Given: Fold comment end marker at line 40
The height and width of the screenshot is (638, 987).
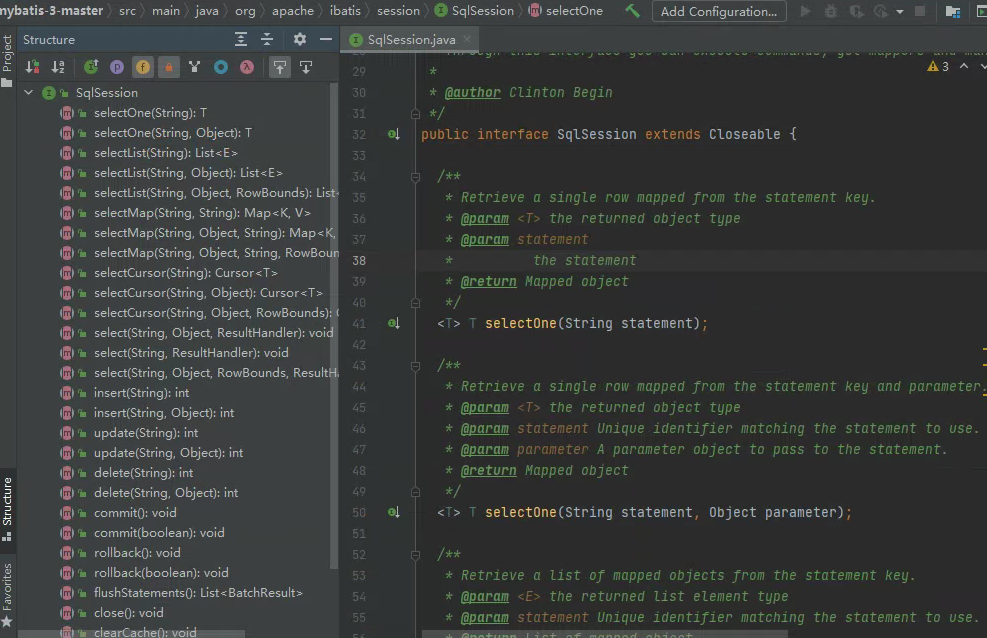Looking at the screenshot, I should 415,303.
